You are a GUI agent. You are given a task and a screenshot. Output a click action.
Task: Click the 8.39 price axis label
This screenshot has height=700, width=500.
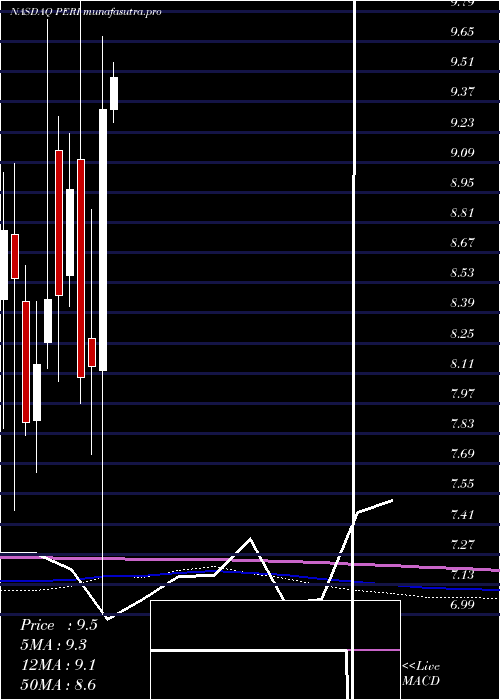pyautogui.click(x=462, y=303)
